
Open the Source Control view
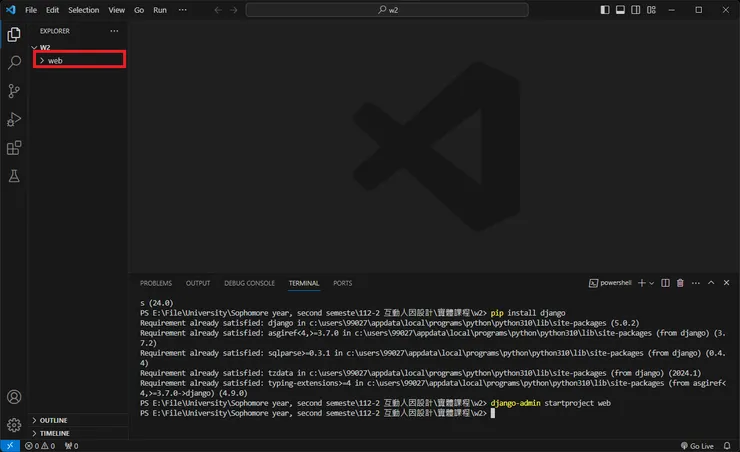pyautogui.click(x=14, y=91)
